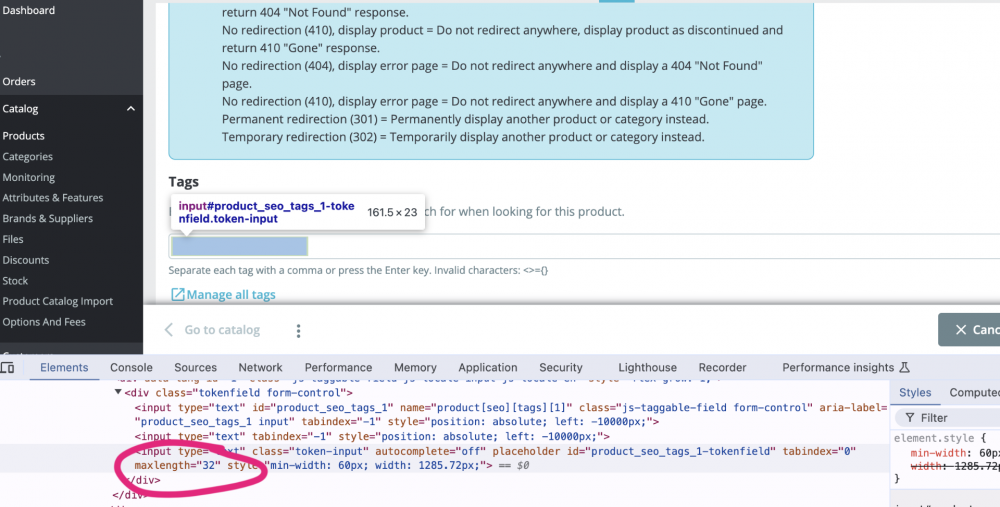The image size is (1000, 507).
Task: Follow the Manage all tags link
Action: coord(231,295)
